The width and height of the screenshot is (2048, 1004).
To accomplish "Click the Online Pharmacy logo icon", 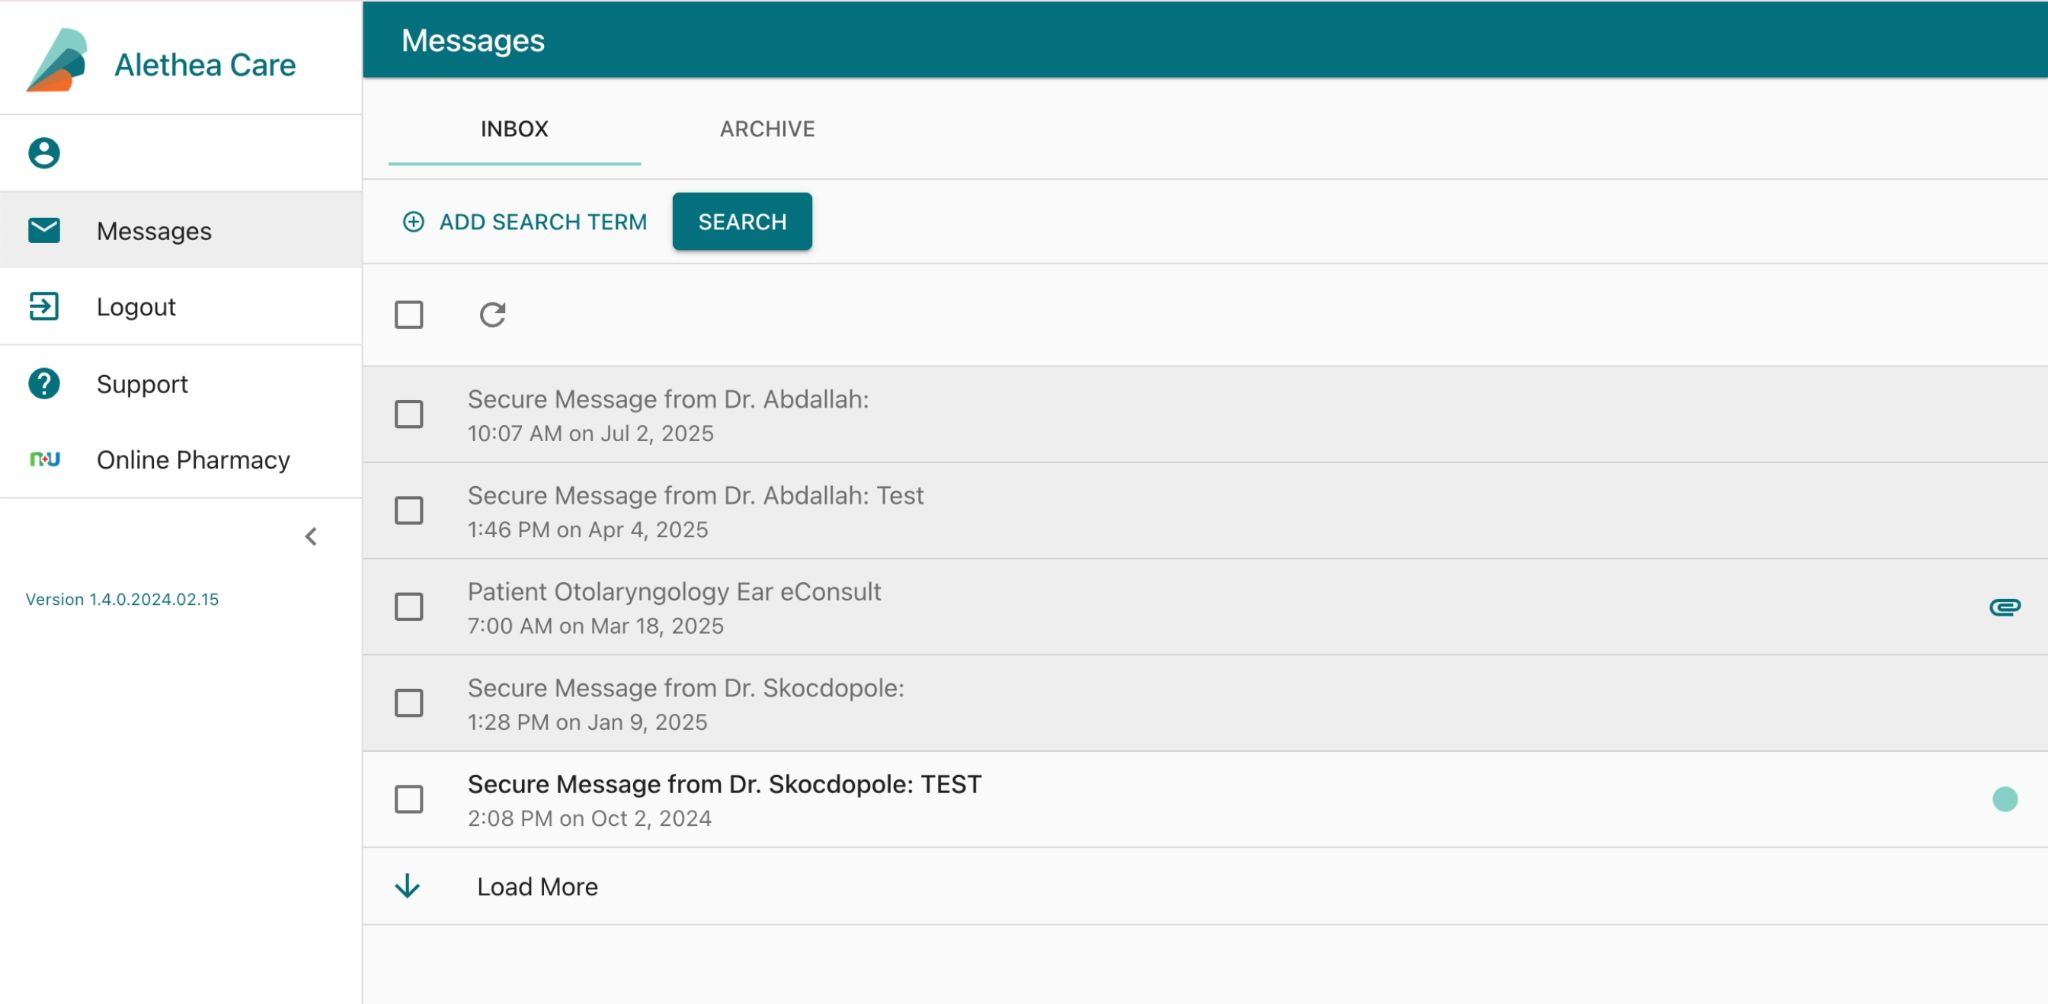I will (x=44, y=459).
